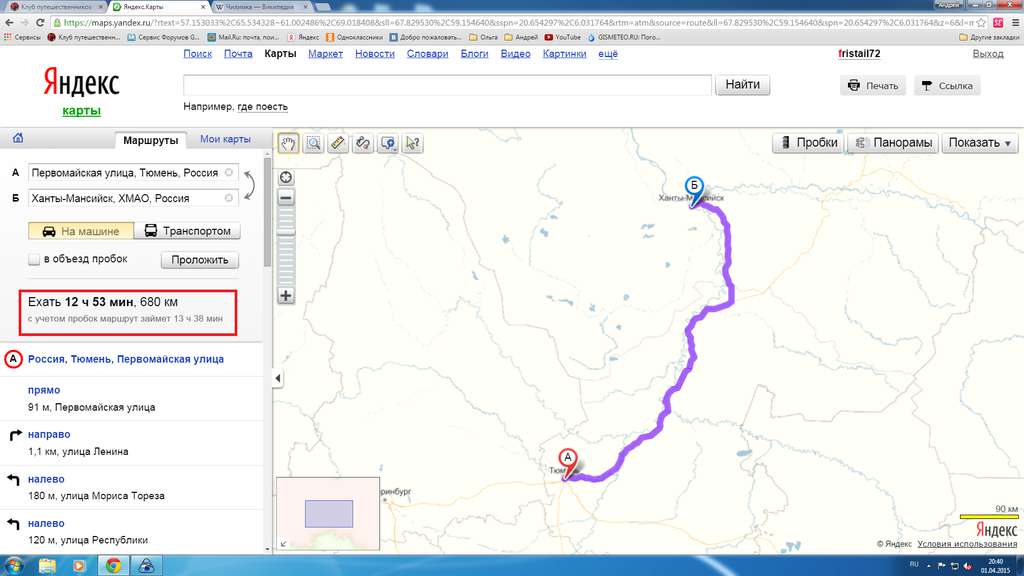Screen dimensions: 1024x576
Task: Select the hand pan tool
Action: coord(288,143)
